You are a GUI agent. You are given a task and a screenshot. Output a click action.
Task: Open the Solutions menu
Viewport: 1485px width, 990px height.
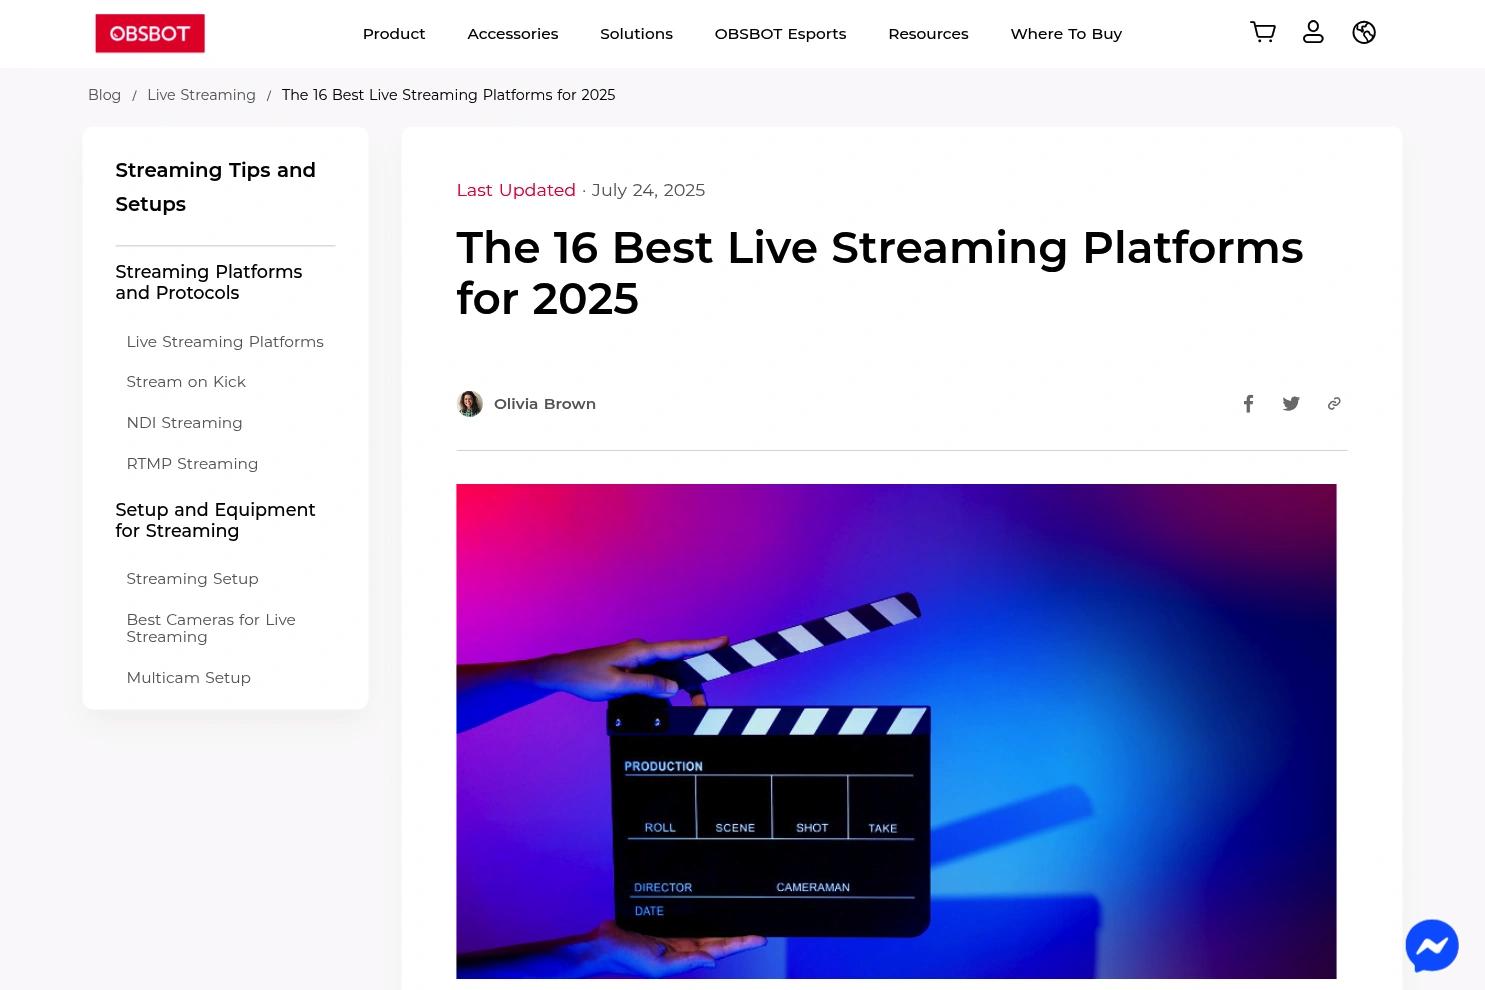636,34
